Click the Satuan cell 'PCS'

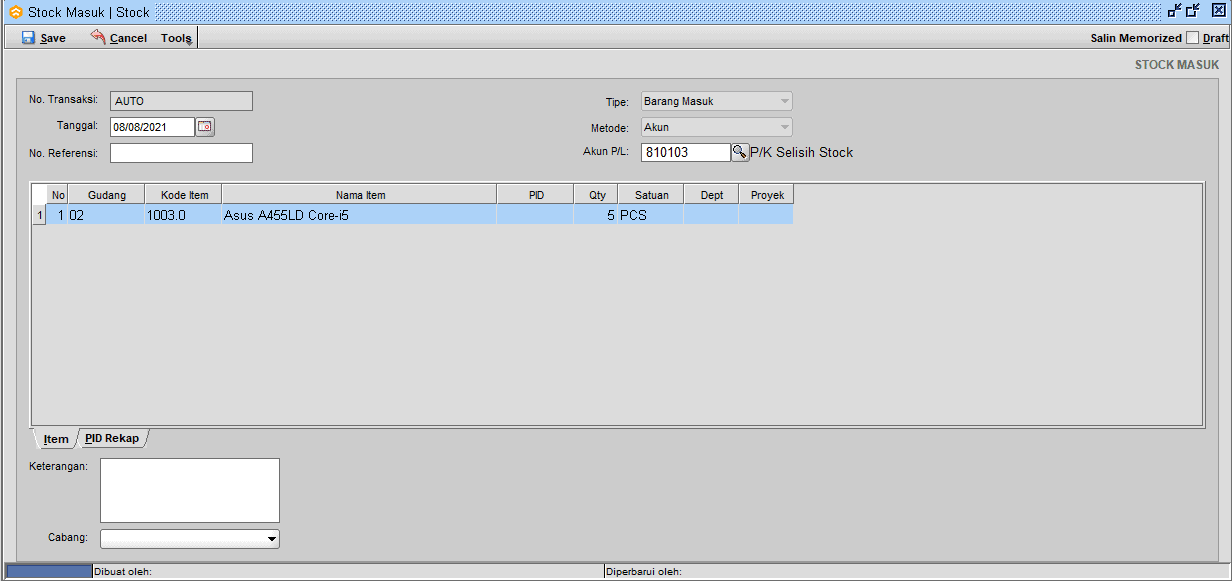[x=651, y=215]
